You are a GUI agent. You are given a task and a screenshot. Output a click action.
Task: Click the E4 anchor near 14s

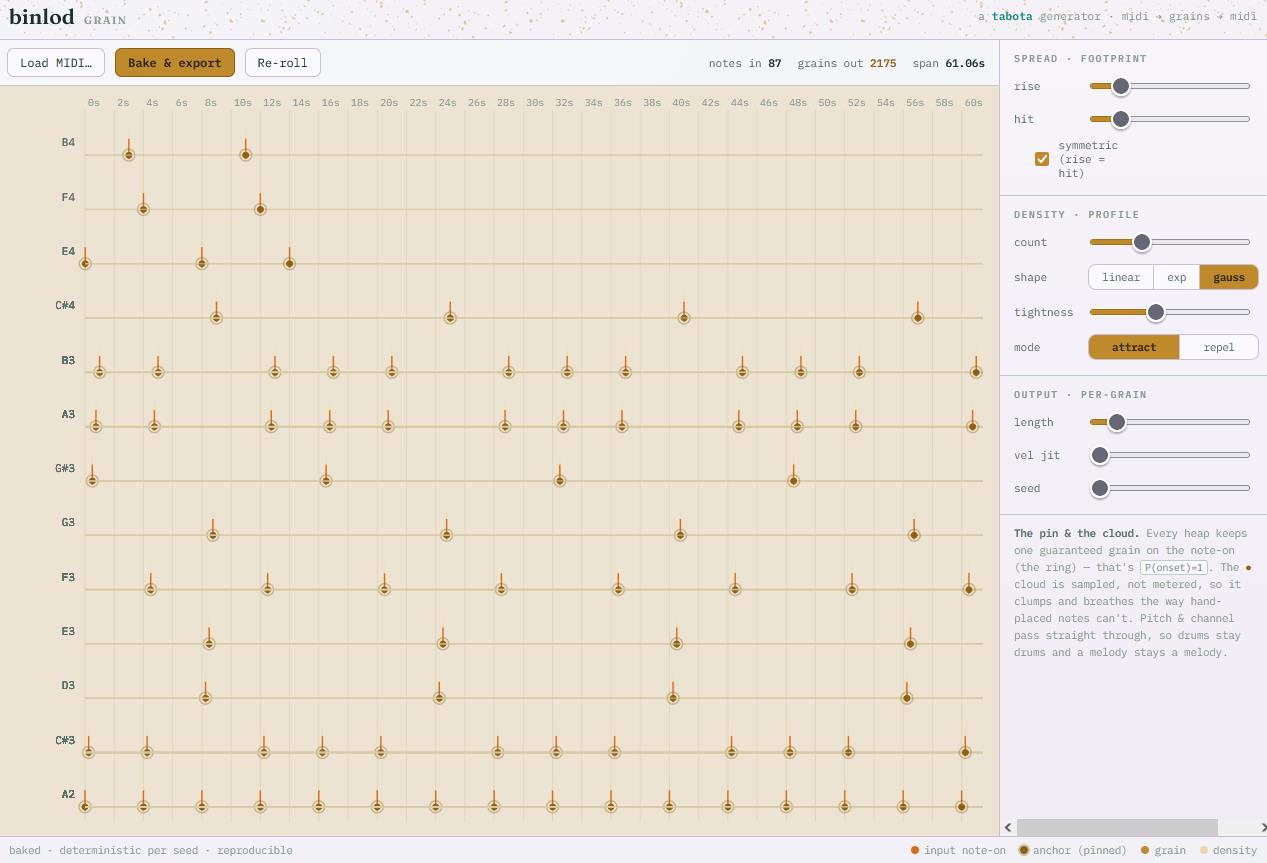290,264
